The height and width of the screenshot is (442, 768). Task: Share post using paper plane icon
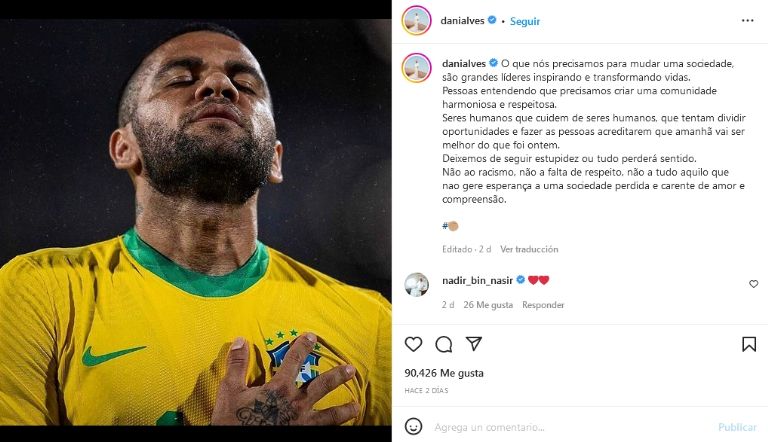[x=474, y=344]
